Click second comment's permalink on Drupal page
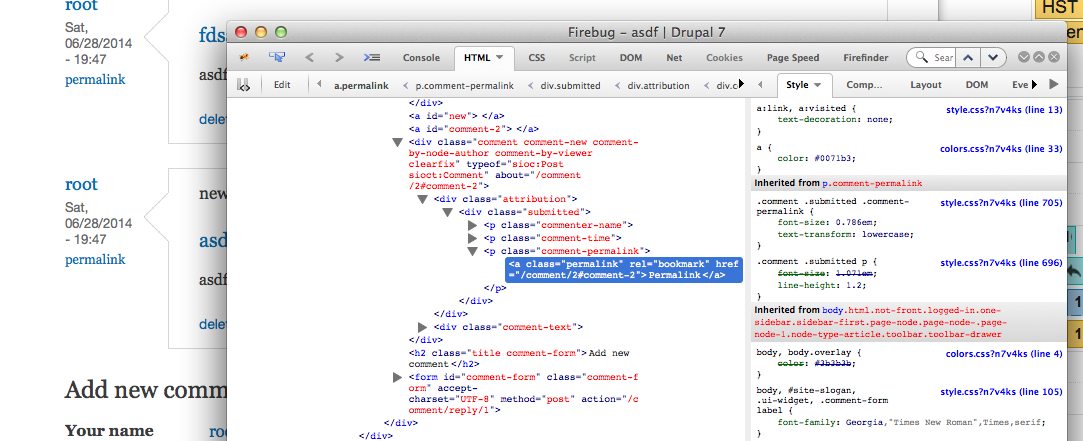 (95, 260)
